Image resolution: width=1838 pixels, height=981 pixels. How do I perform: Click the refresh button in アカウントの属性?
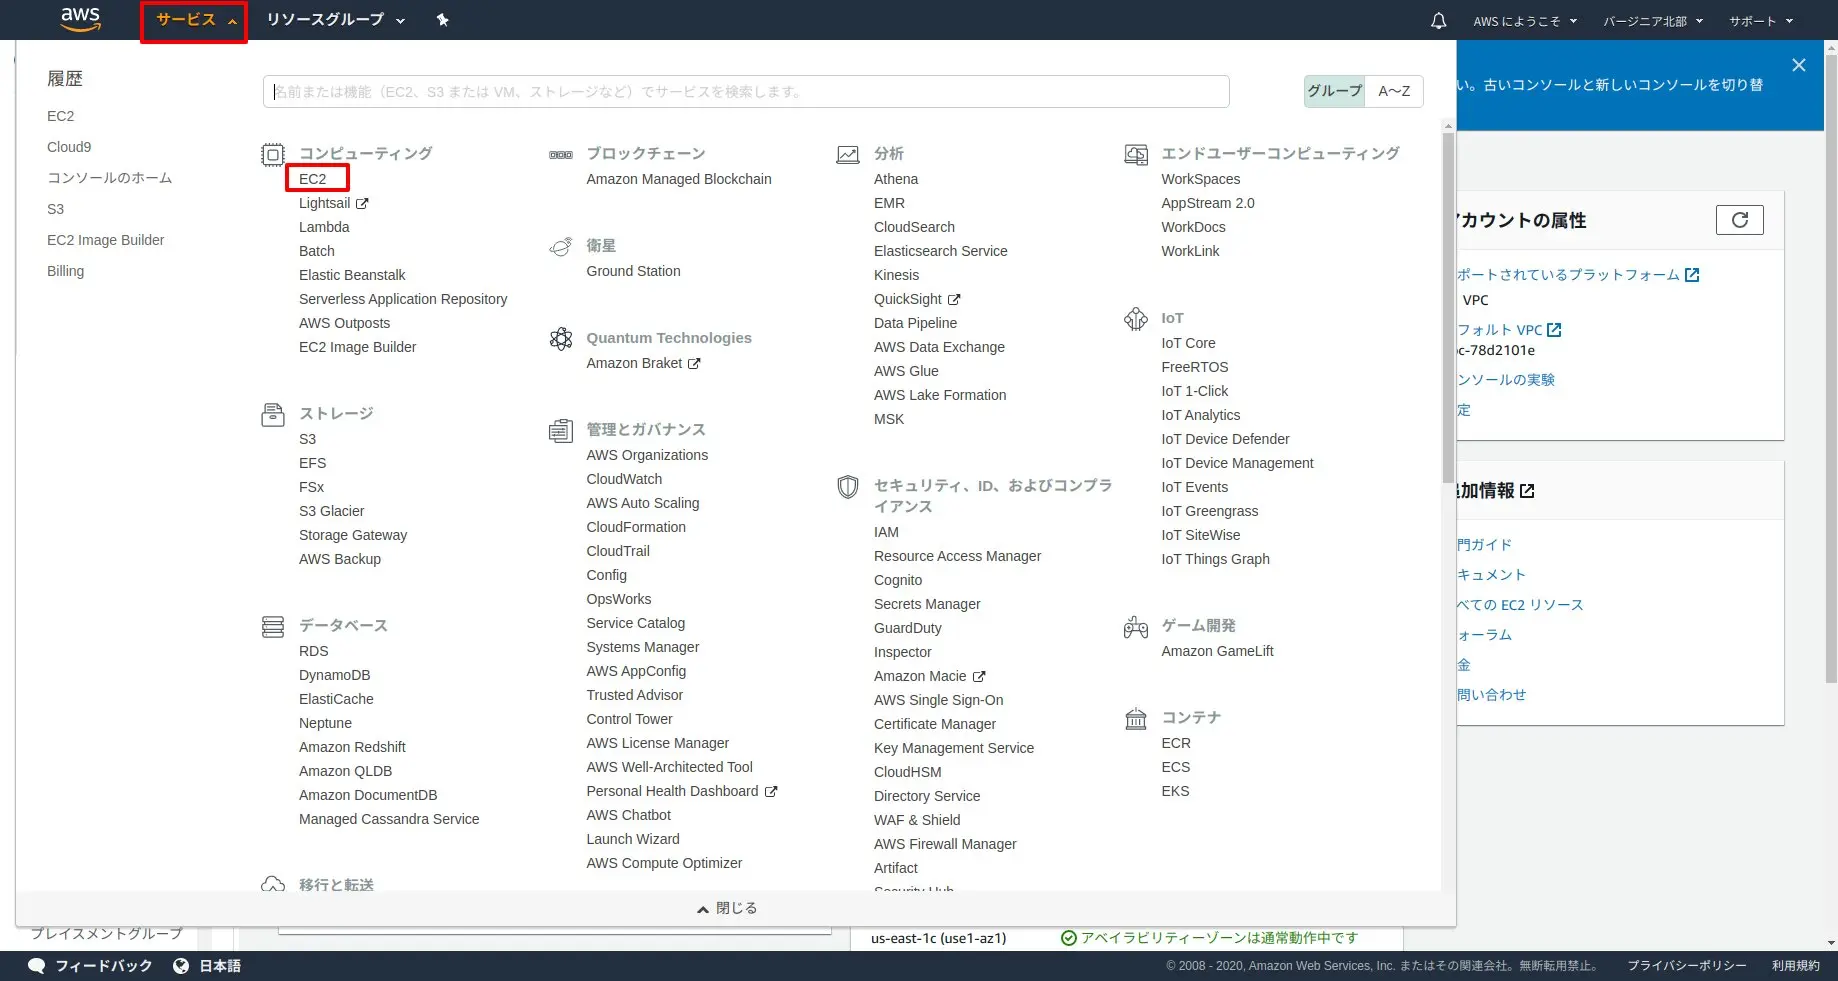1740,220
